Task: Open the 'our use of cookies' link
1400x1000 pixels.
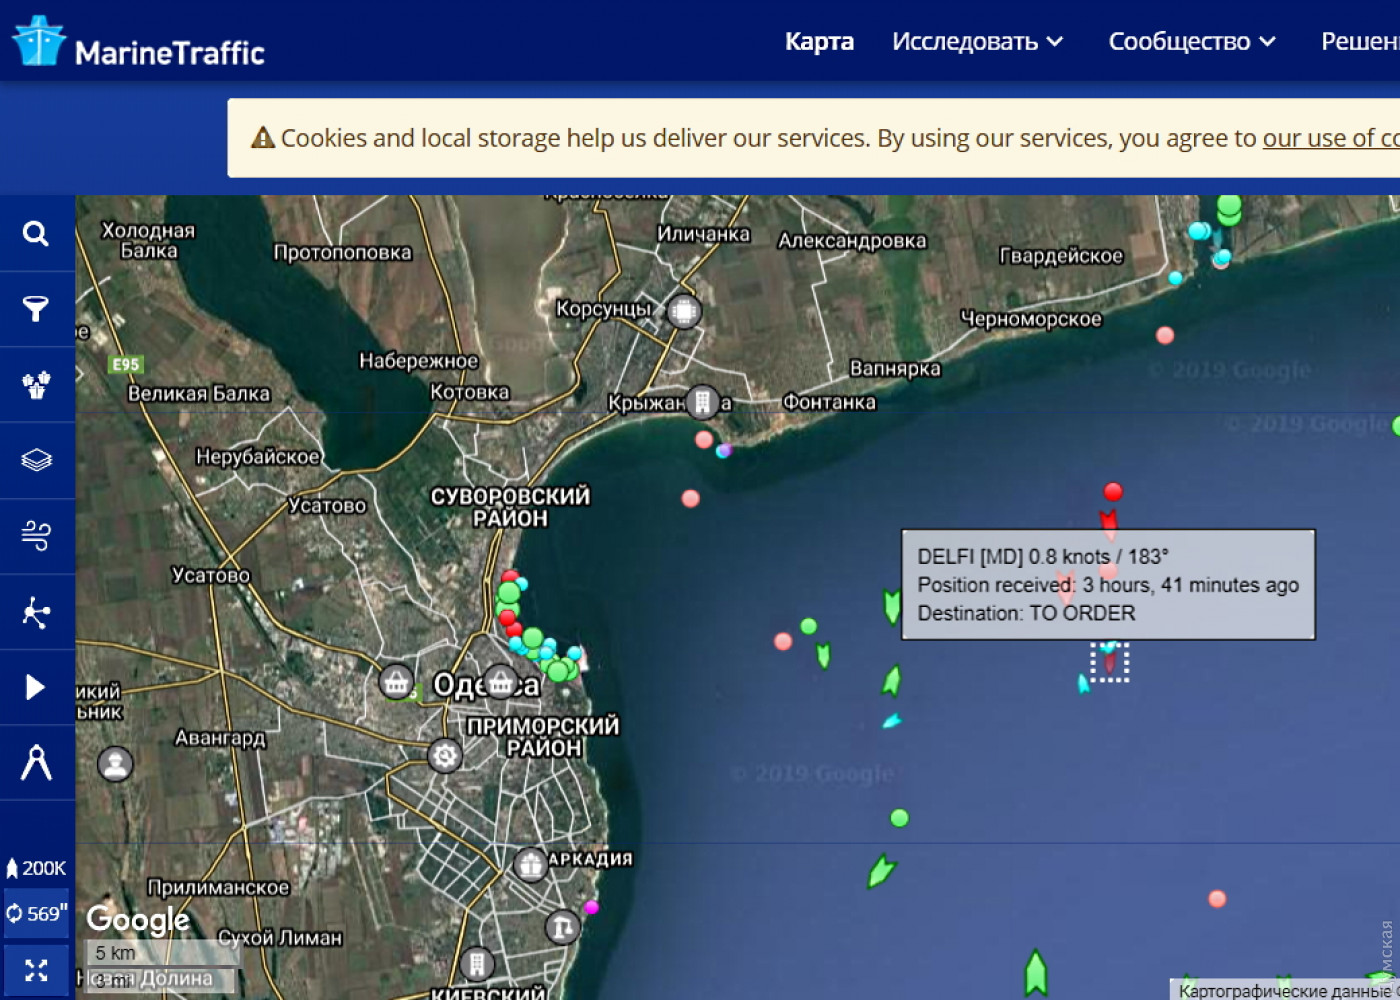Action: click(1330, 138)
